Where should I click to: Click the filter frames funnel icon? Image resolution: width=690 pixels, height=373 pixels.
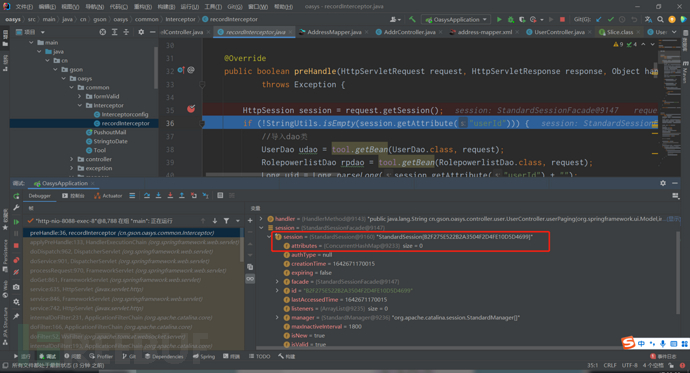(226, 221)
